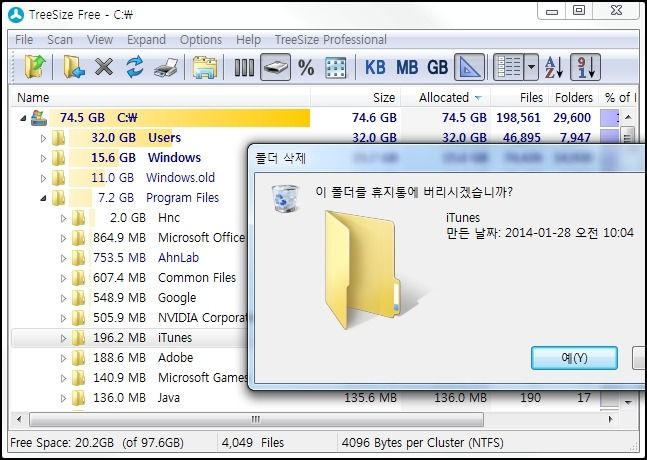This screenshot has width=647, height=460.
Task: Click the 198,561 files value for C:\
Action: (518, 118)
